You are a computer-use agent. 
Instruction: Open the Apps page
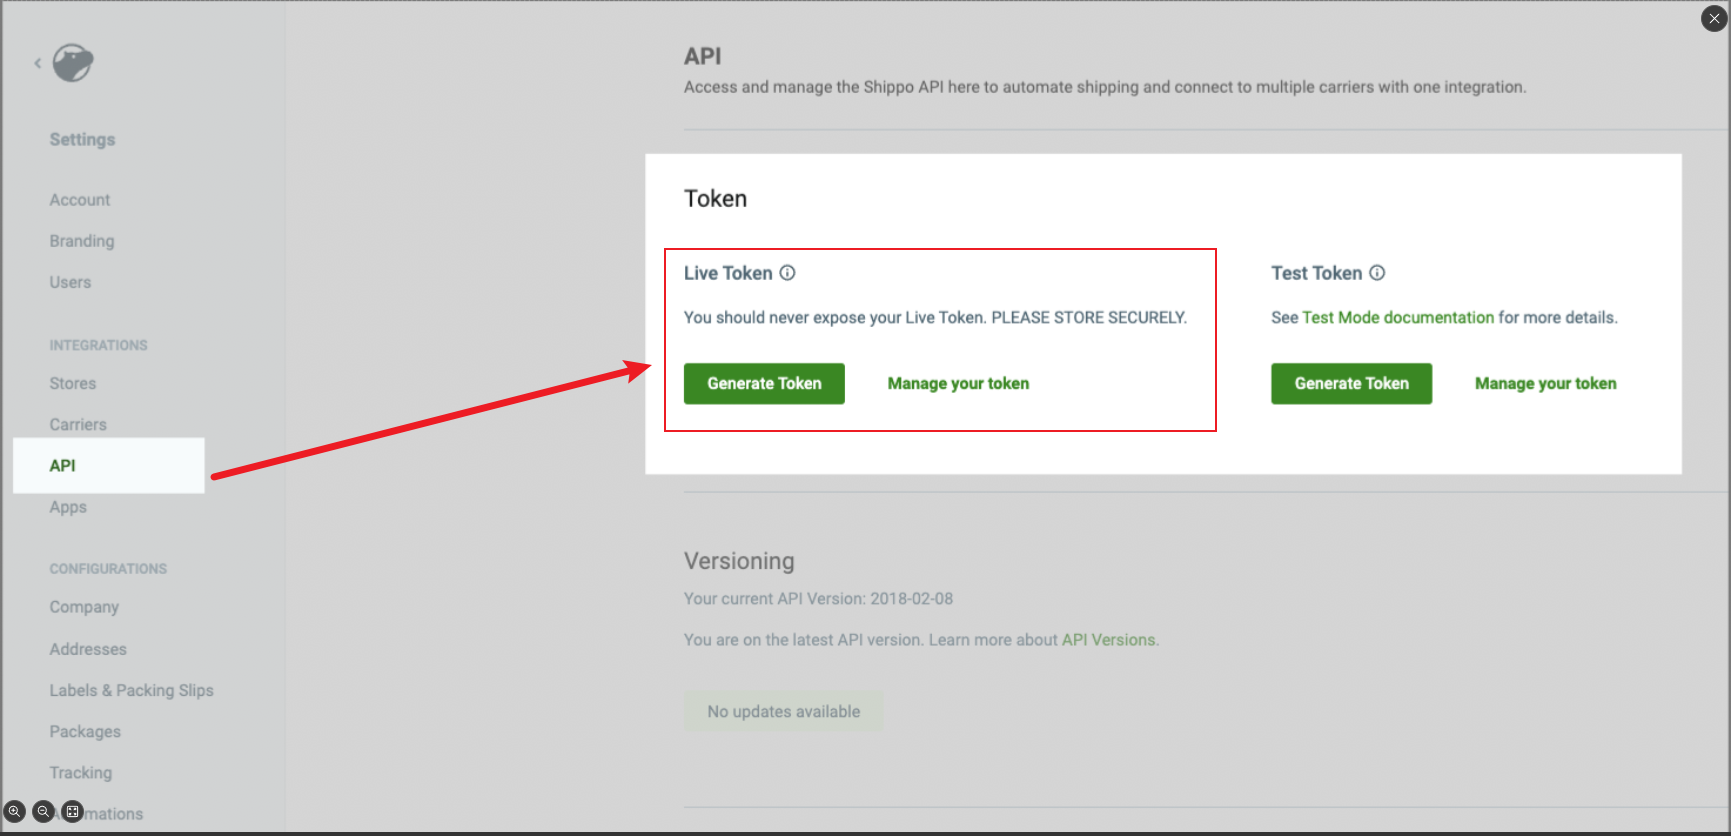point(68,507)
